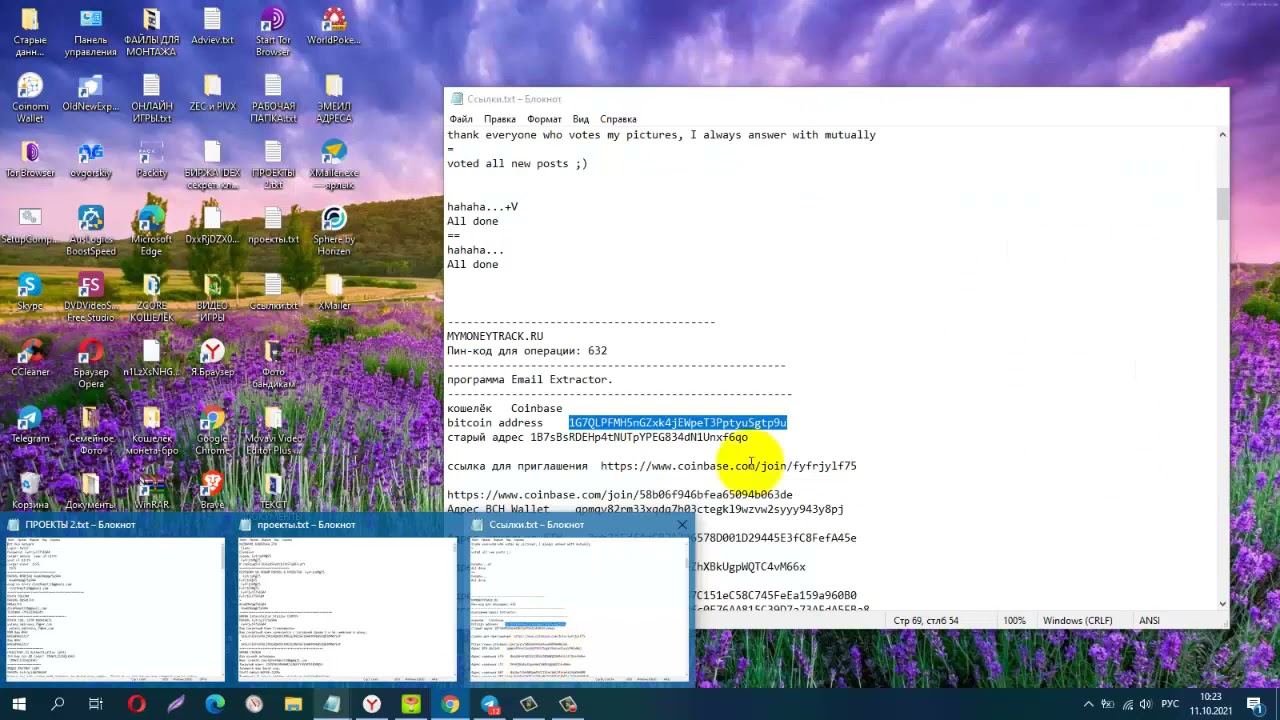
Task: Launch Opera from the taskbar
Action: tap(137, 704)
